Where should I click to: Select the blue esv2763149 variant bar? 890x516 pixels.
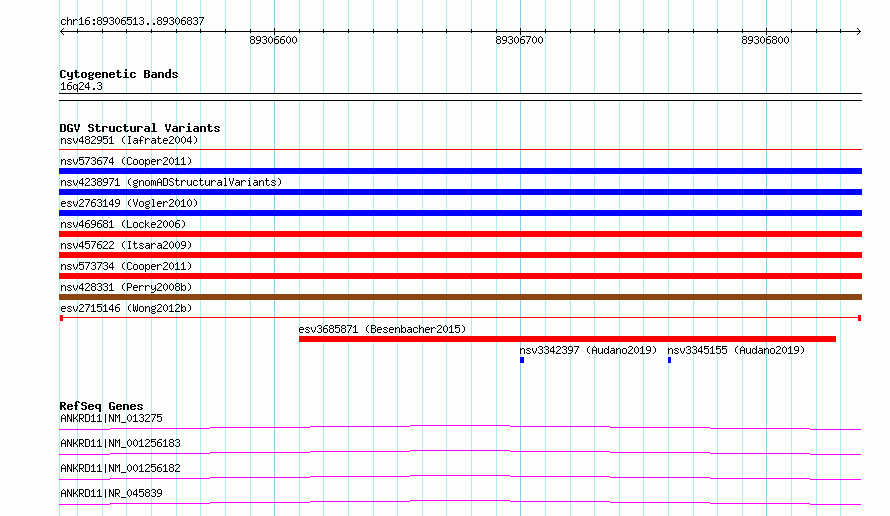click(460, 213)
